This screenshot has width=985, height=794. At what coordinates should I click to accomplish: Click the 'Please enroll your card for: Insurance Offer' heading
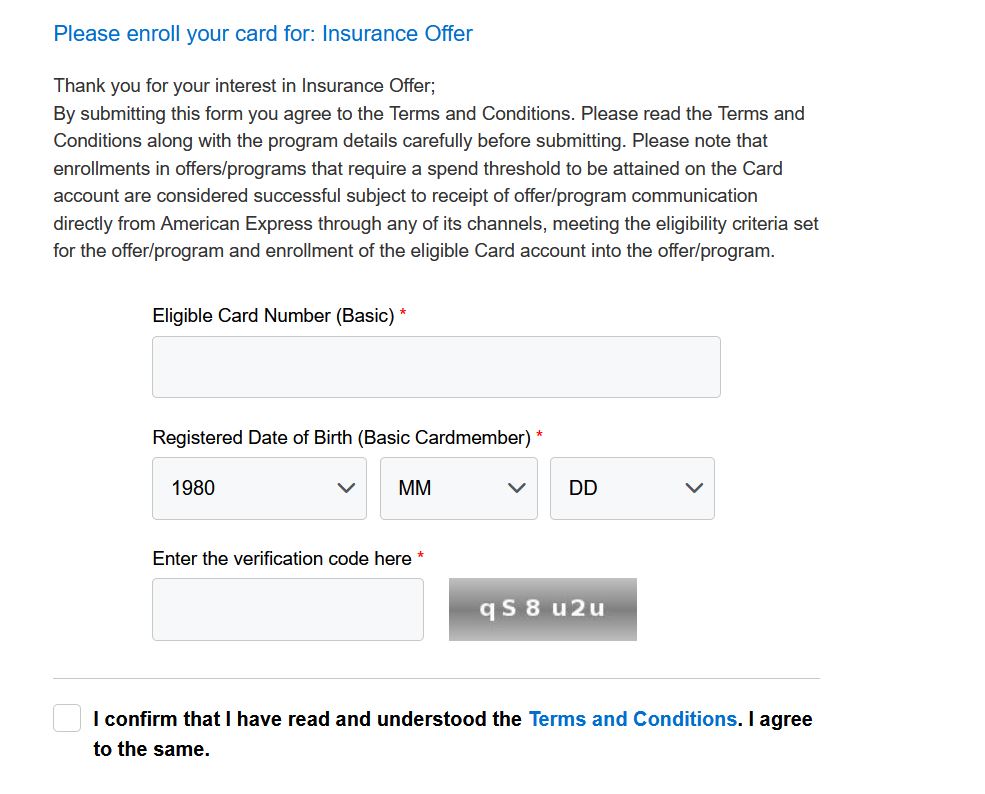tap(263, 33)
